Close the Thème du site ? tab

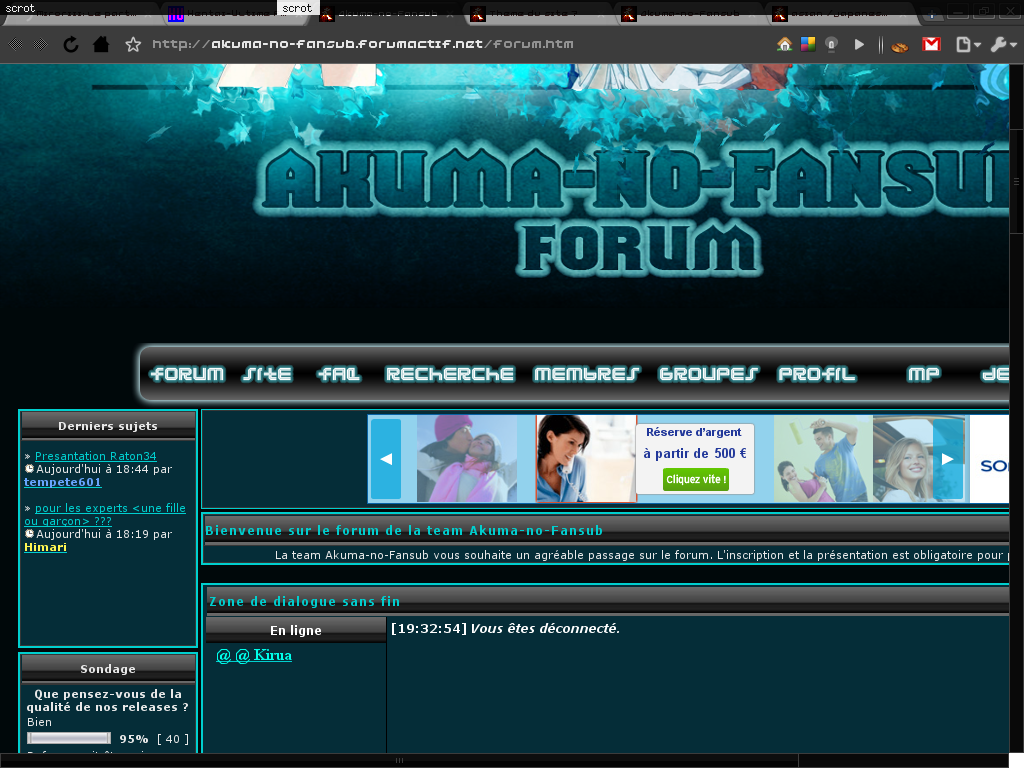[600, 14]
